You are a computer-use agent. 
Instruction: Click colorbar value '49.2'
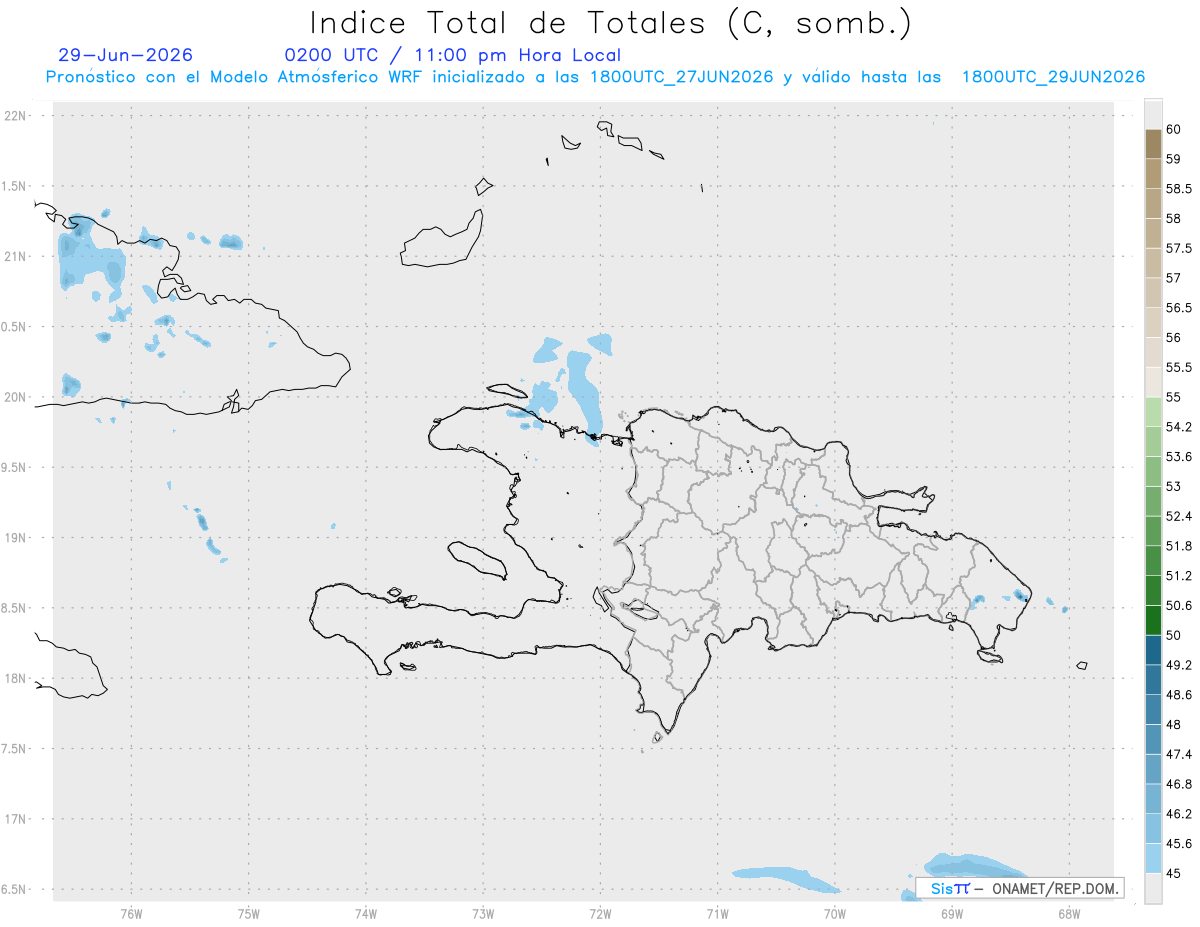(x=1179, y=665)
